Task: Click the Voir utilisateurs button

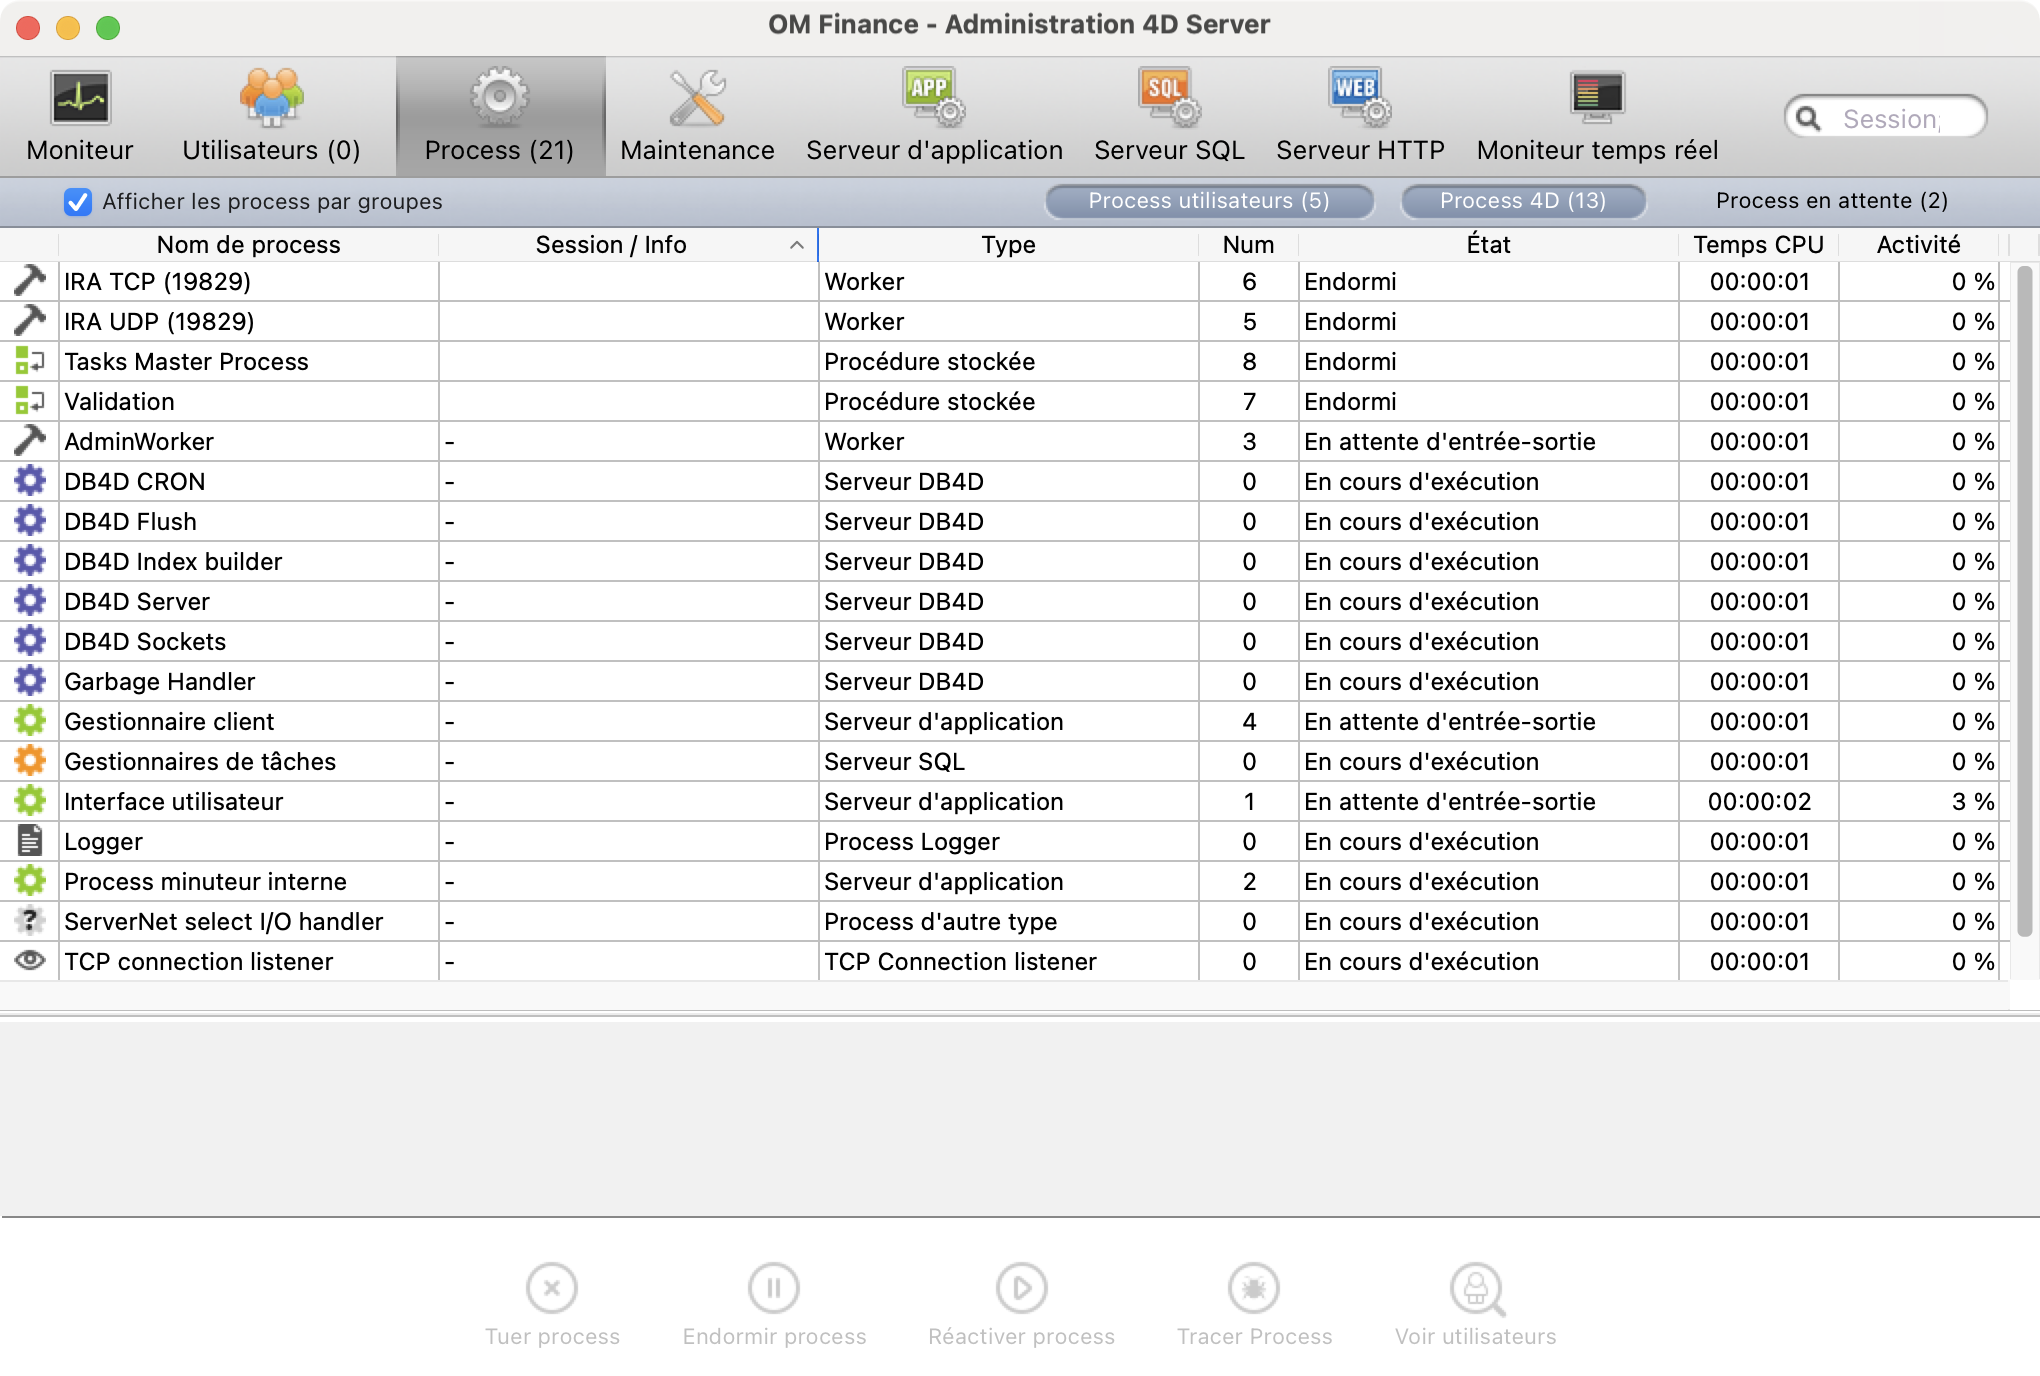Action: (1476, 1305)
